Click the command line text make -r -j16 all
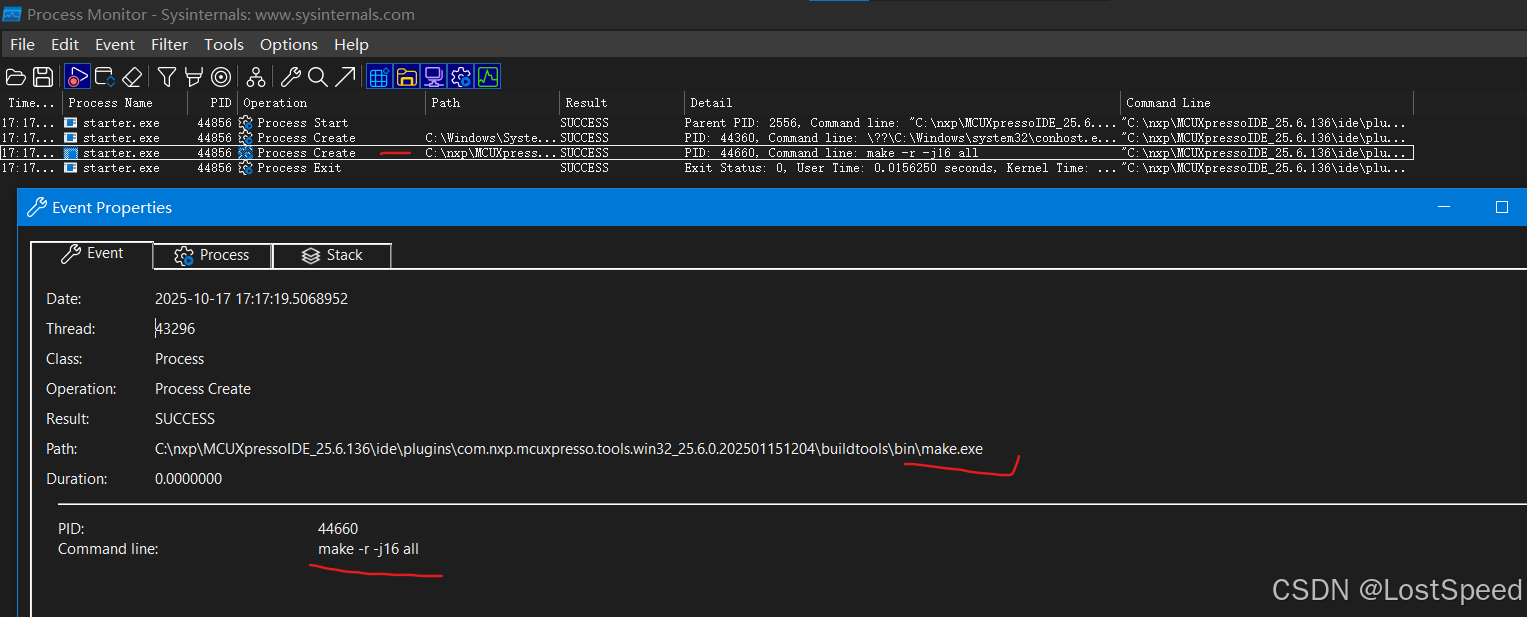Viewport: 1527px width, 617px height. tap(368, 549)
